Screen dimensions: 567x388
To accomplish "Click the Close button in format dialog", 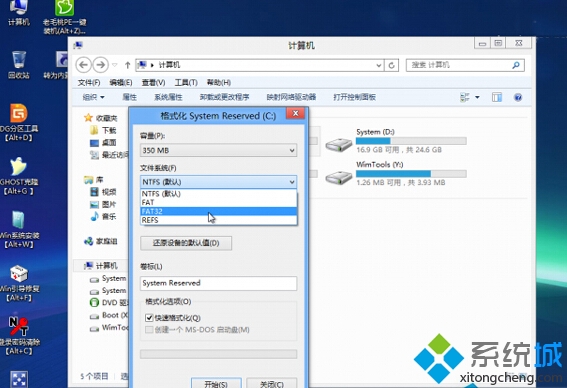I will (x=272, y=383).
